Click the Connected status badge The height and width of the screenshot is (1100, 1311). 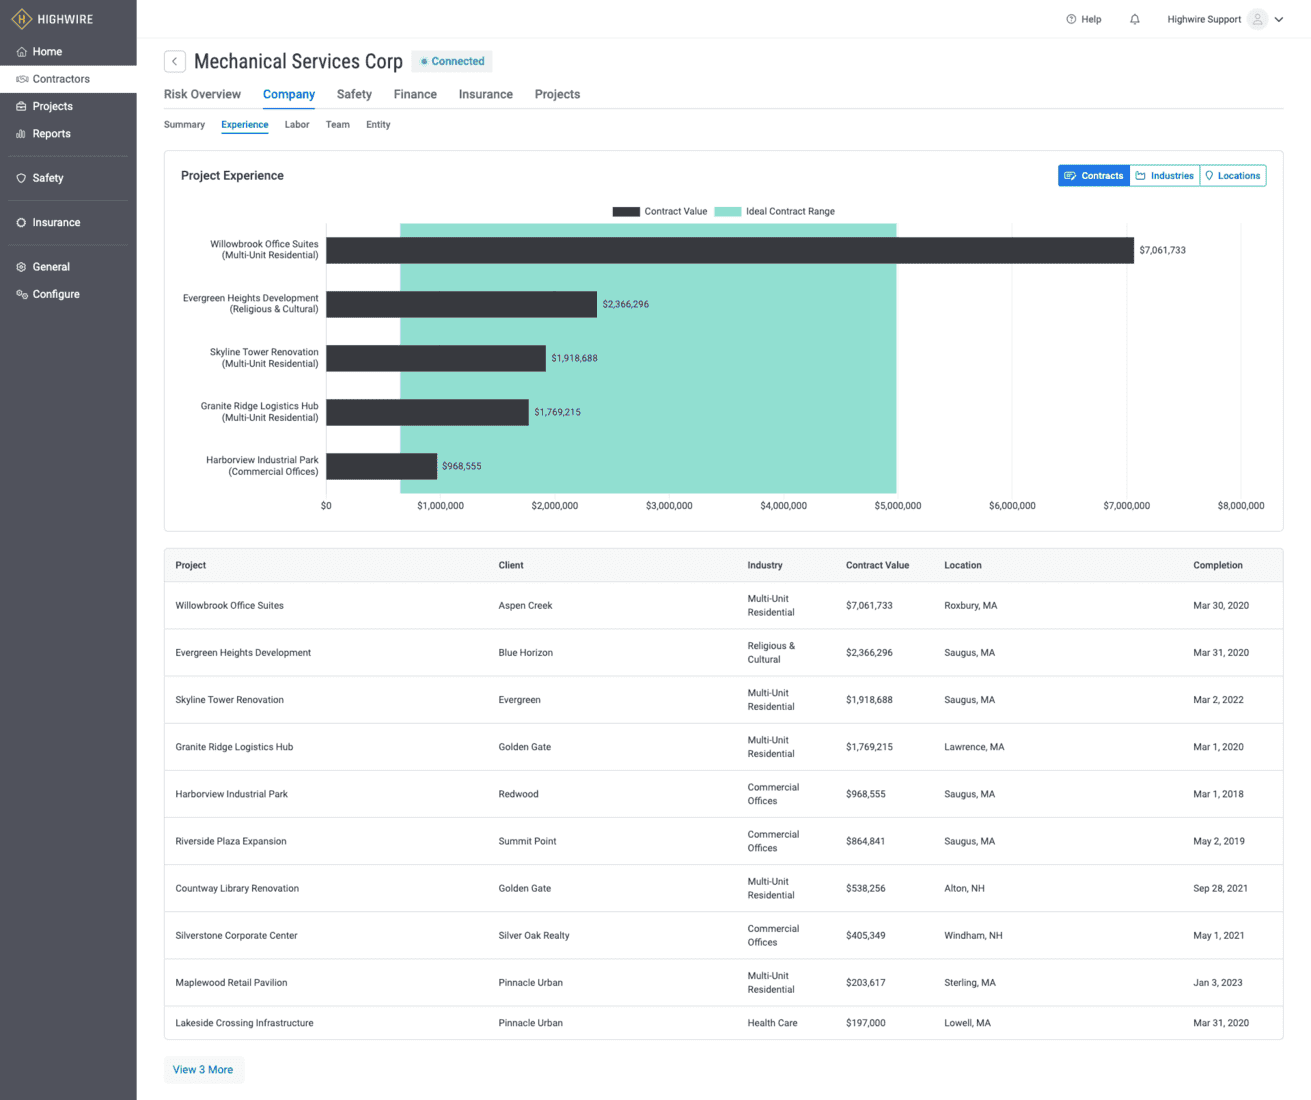coord(452,62)
